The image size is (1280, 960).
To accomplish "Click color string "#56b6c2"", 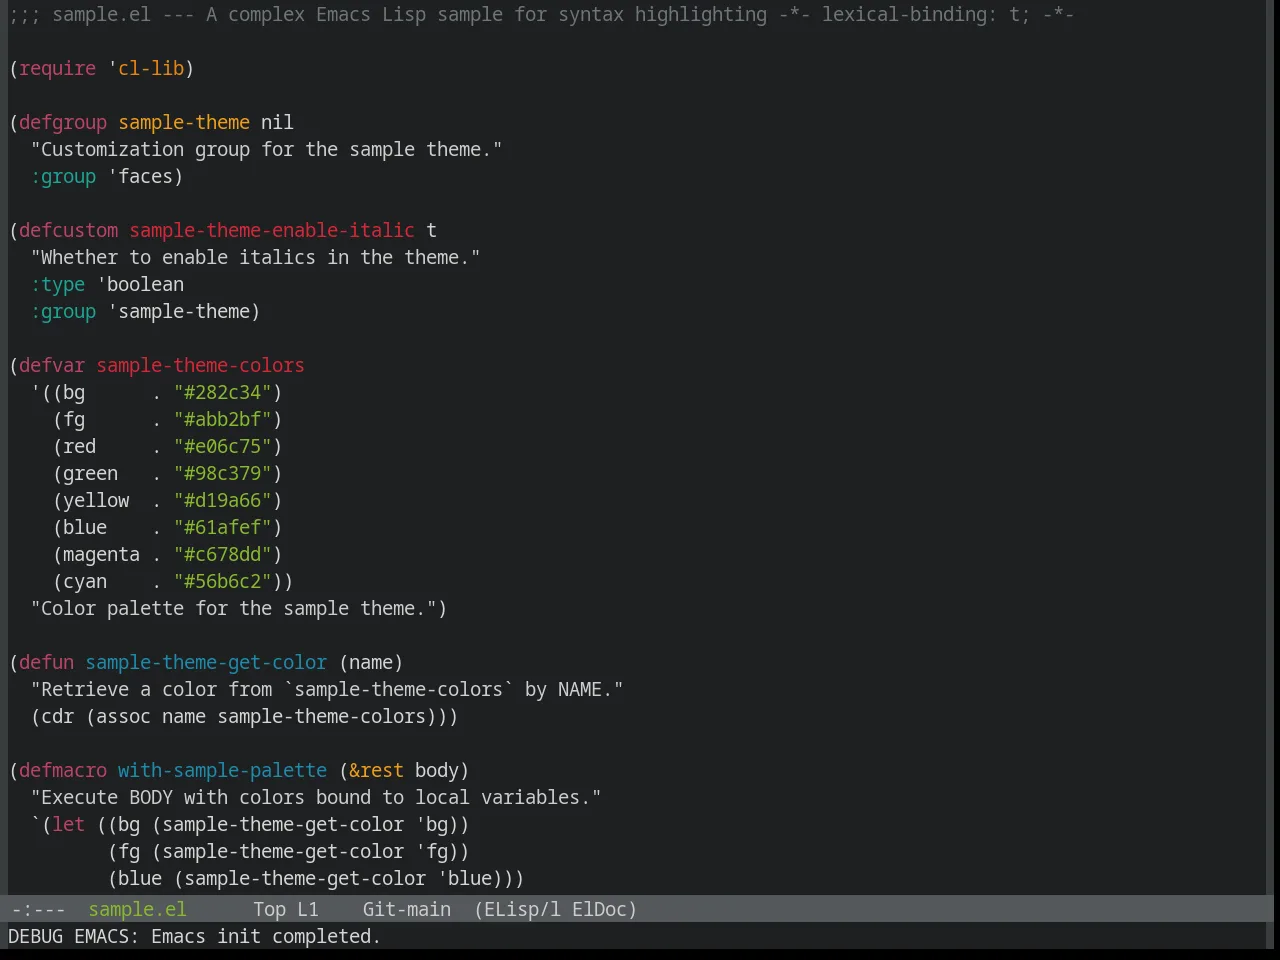I will 222,581.
